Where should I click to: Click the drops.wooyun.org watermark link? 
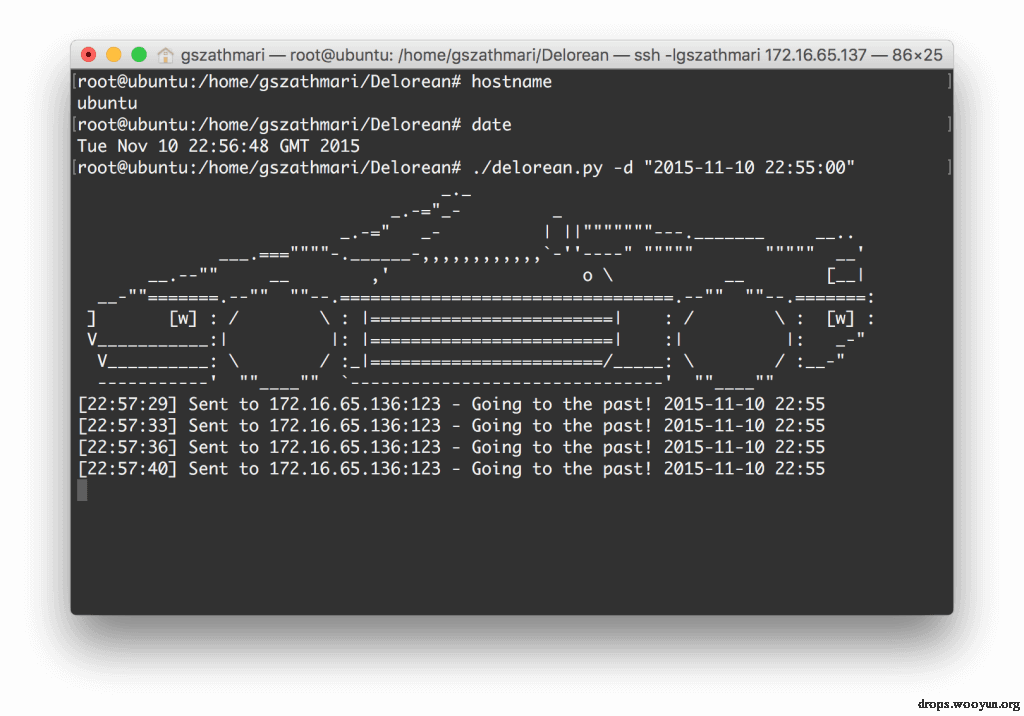(968, 704)
